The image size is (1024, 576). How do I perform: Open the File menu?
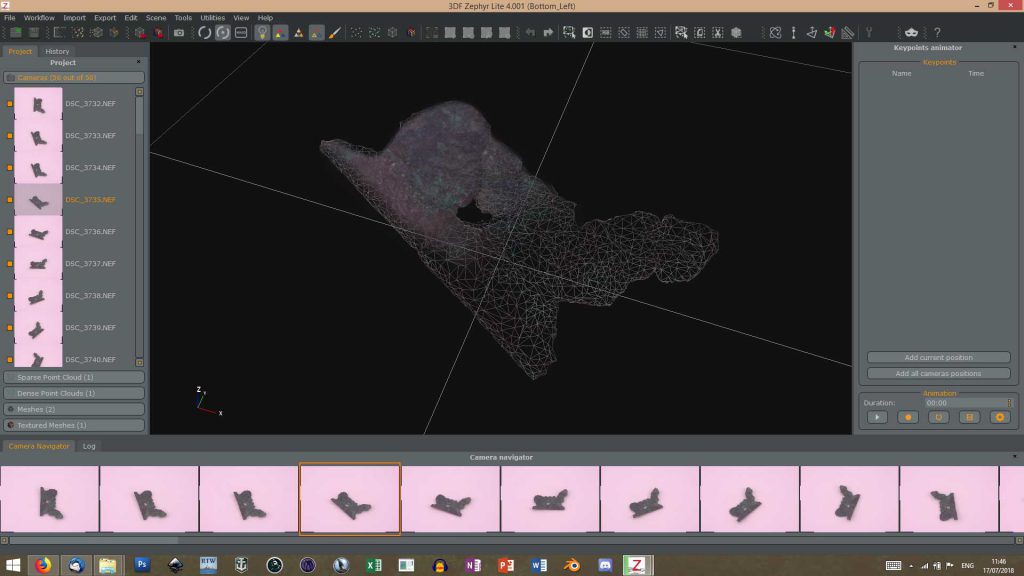coord(10,18)
